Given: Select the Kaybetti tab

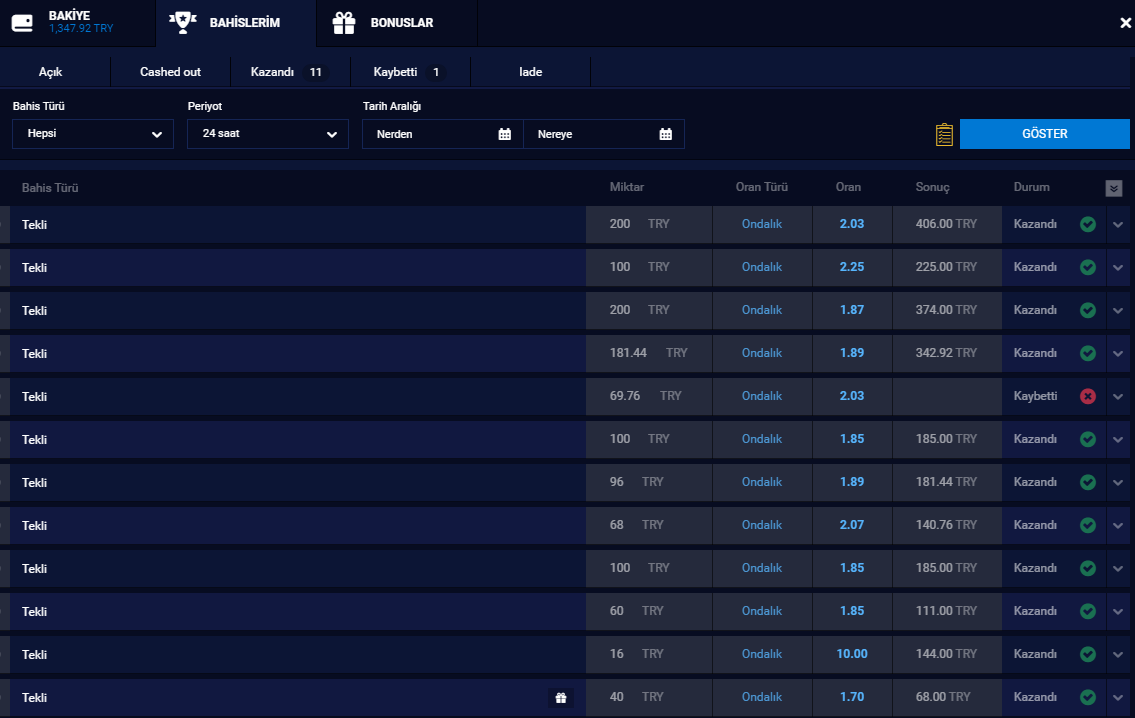Looking at the screenshot, I should pyautogui.click(x=406, y=72).
